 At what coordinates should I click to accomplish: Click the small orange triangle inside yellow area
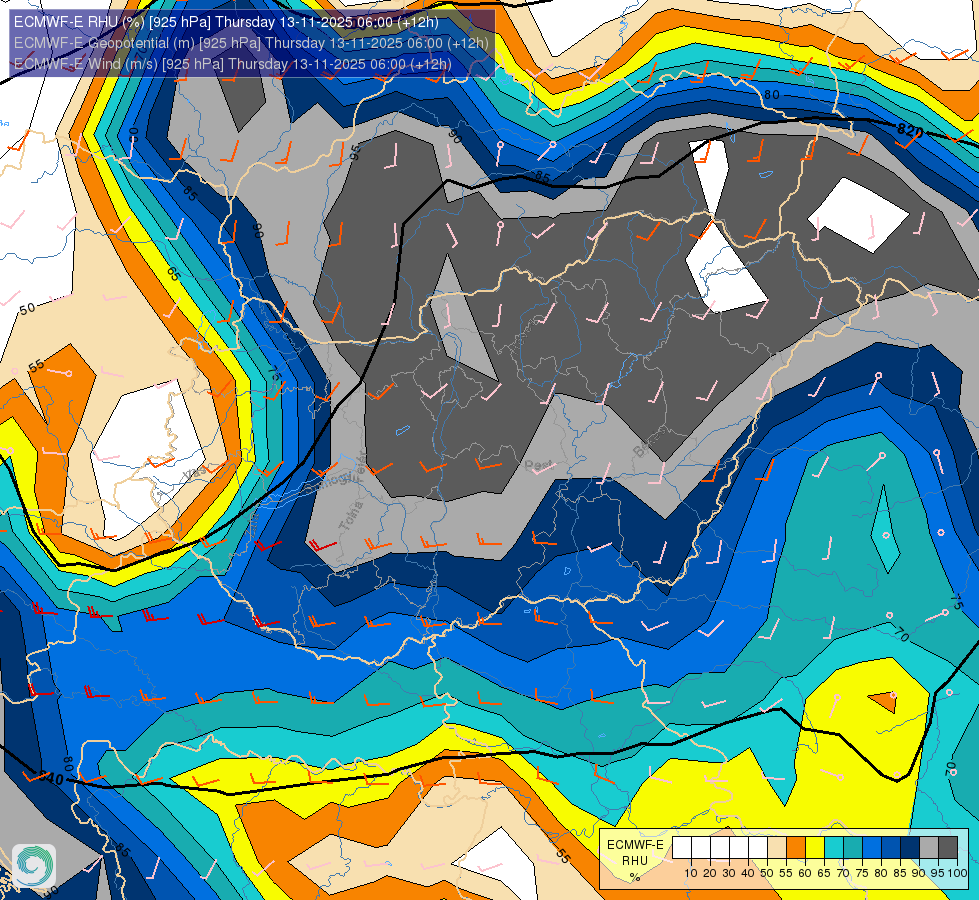883,701
